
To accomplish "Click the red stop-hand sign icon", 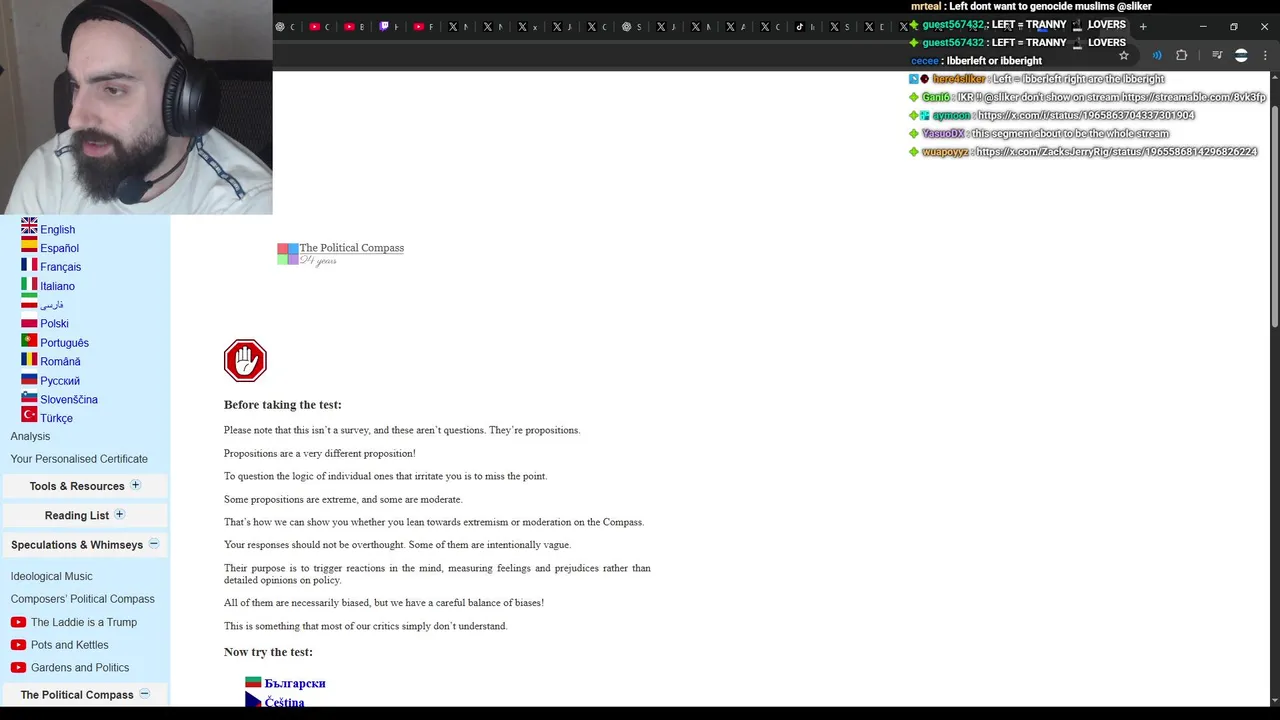I will click(x=245, y=361).
